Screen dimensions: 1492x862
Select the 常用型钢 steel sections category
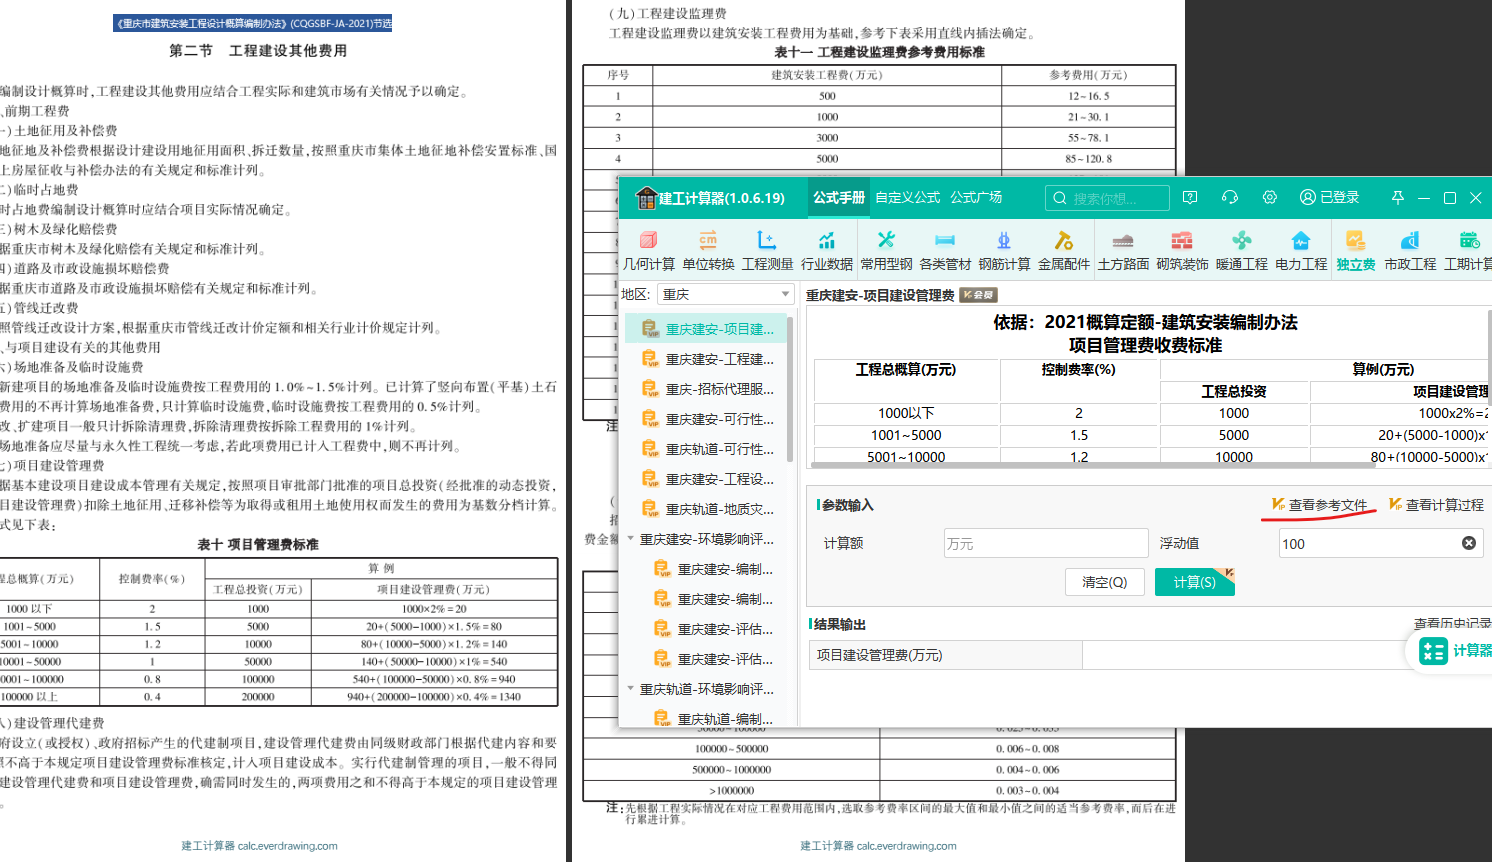click(886, 250)
